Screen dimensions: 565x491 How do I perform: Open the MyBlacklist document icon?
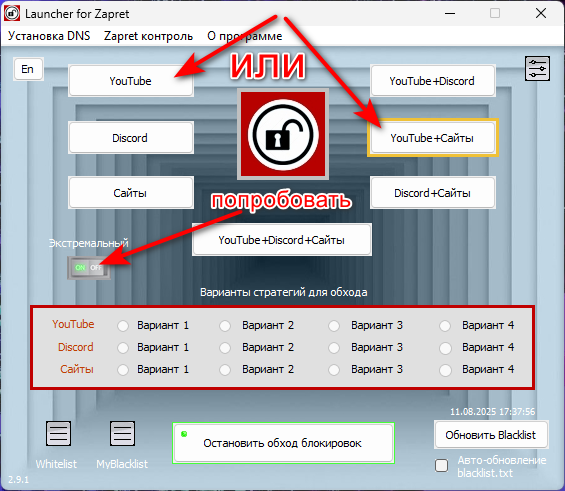coord(122,433)
